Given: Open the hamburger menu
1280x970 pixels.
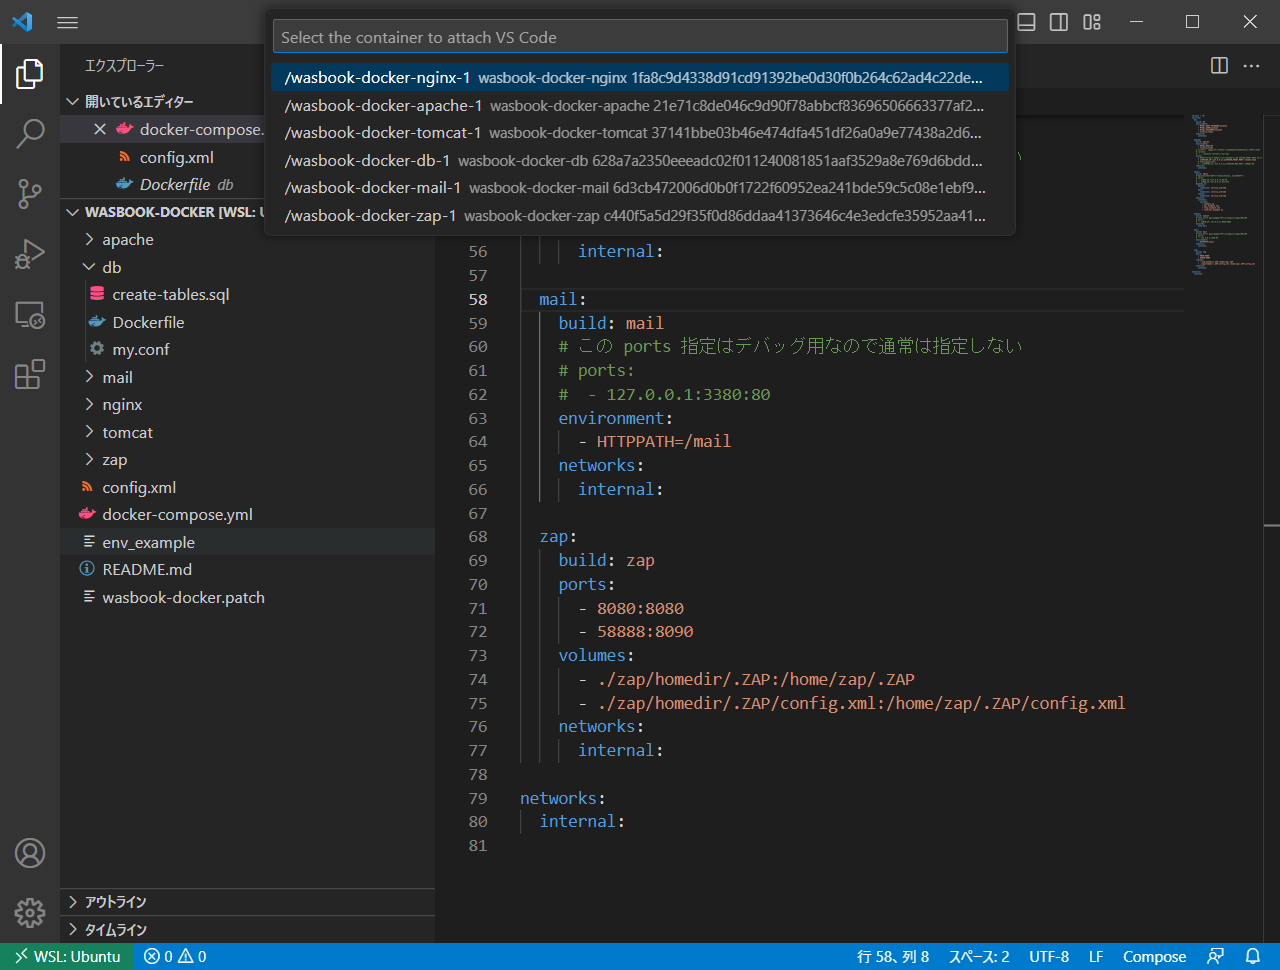Looking at the screenshot, I should pos(67,22).
